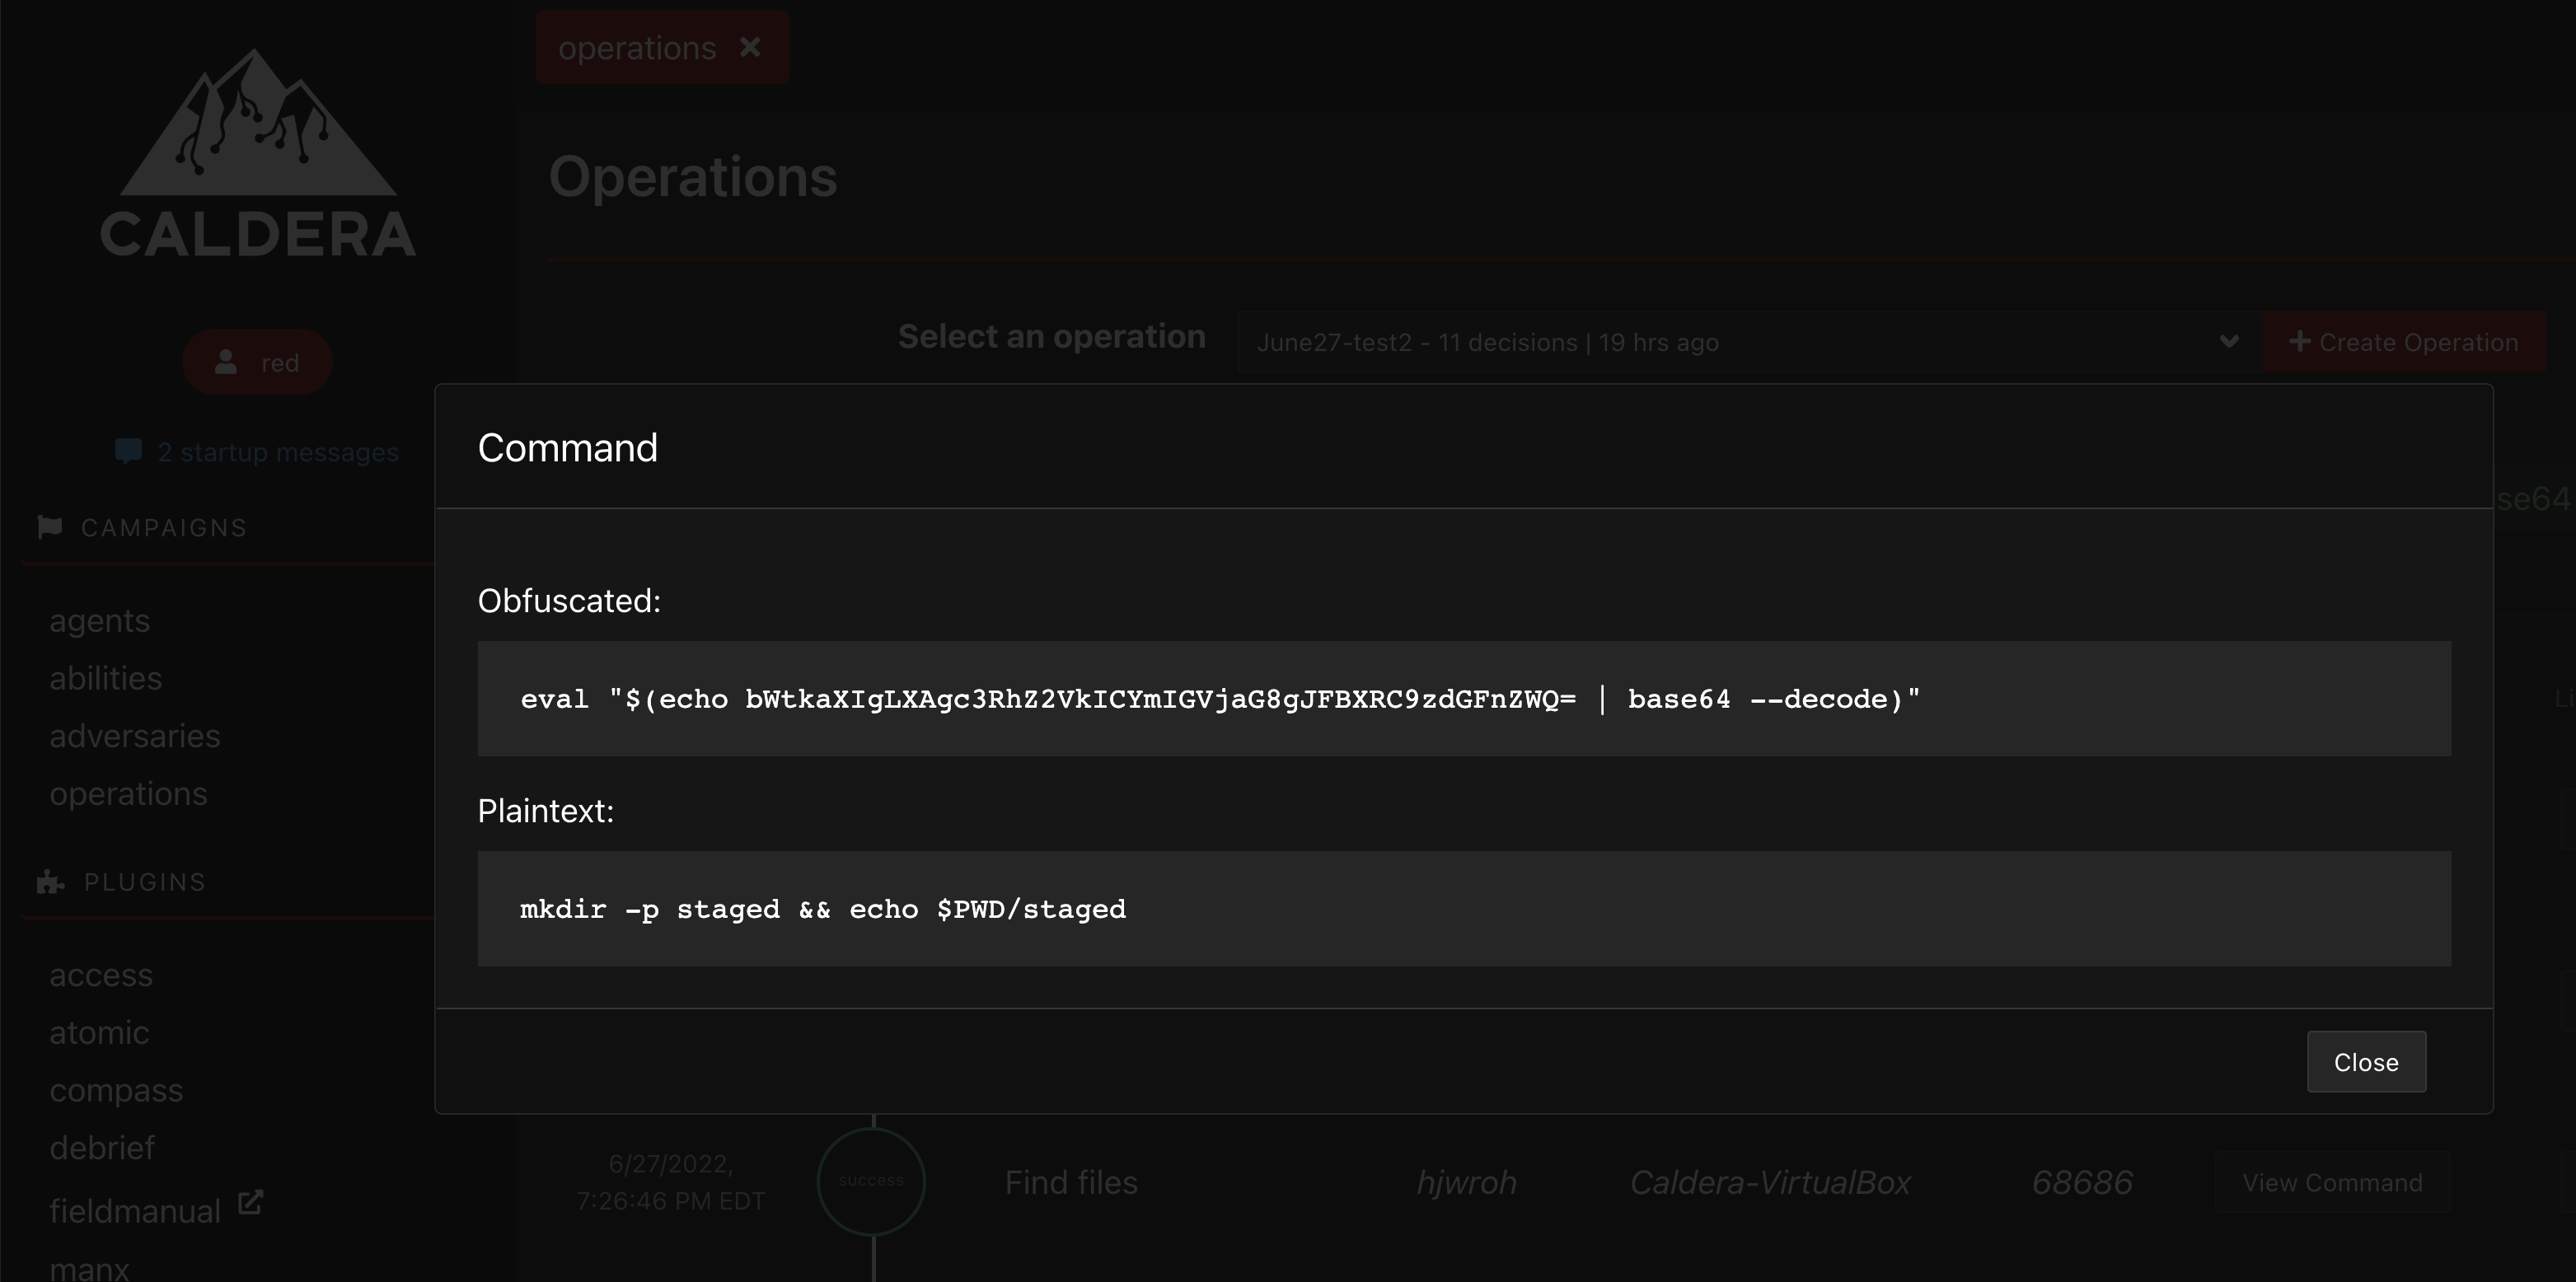Click the red user profile icon
Viewport: 2576px width, 1282px height.
coord(226,362)
